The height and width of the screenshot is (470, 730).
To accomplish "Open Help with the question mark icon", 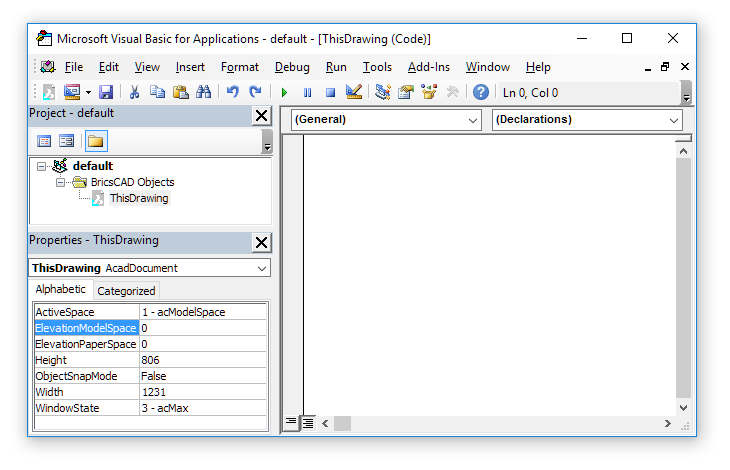I will point(481,92).
